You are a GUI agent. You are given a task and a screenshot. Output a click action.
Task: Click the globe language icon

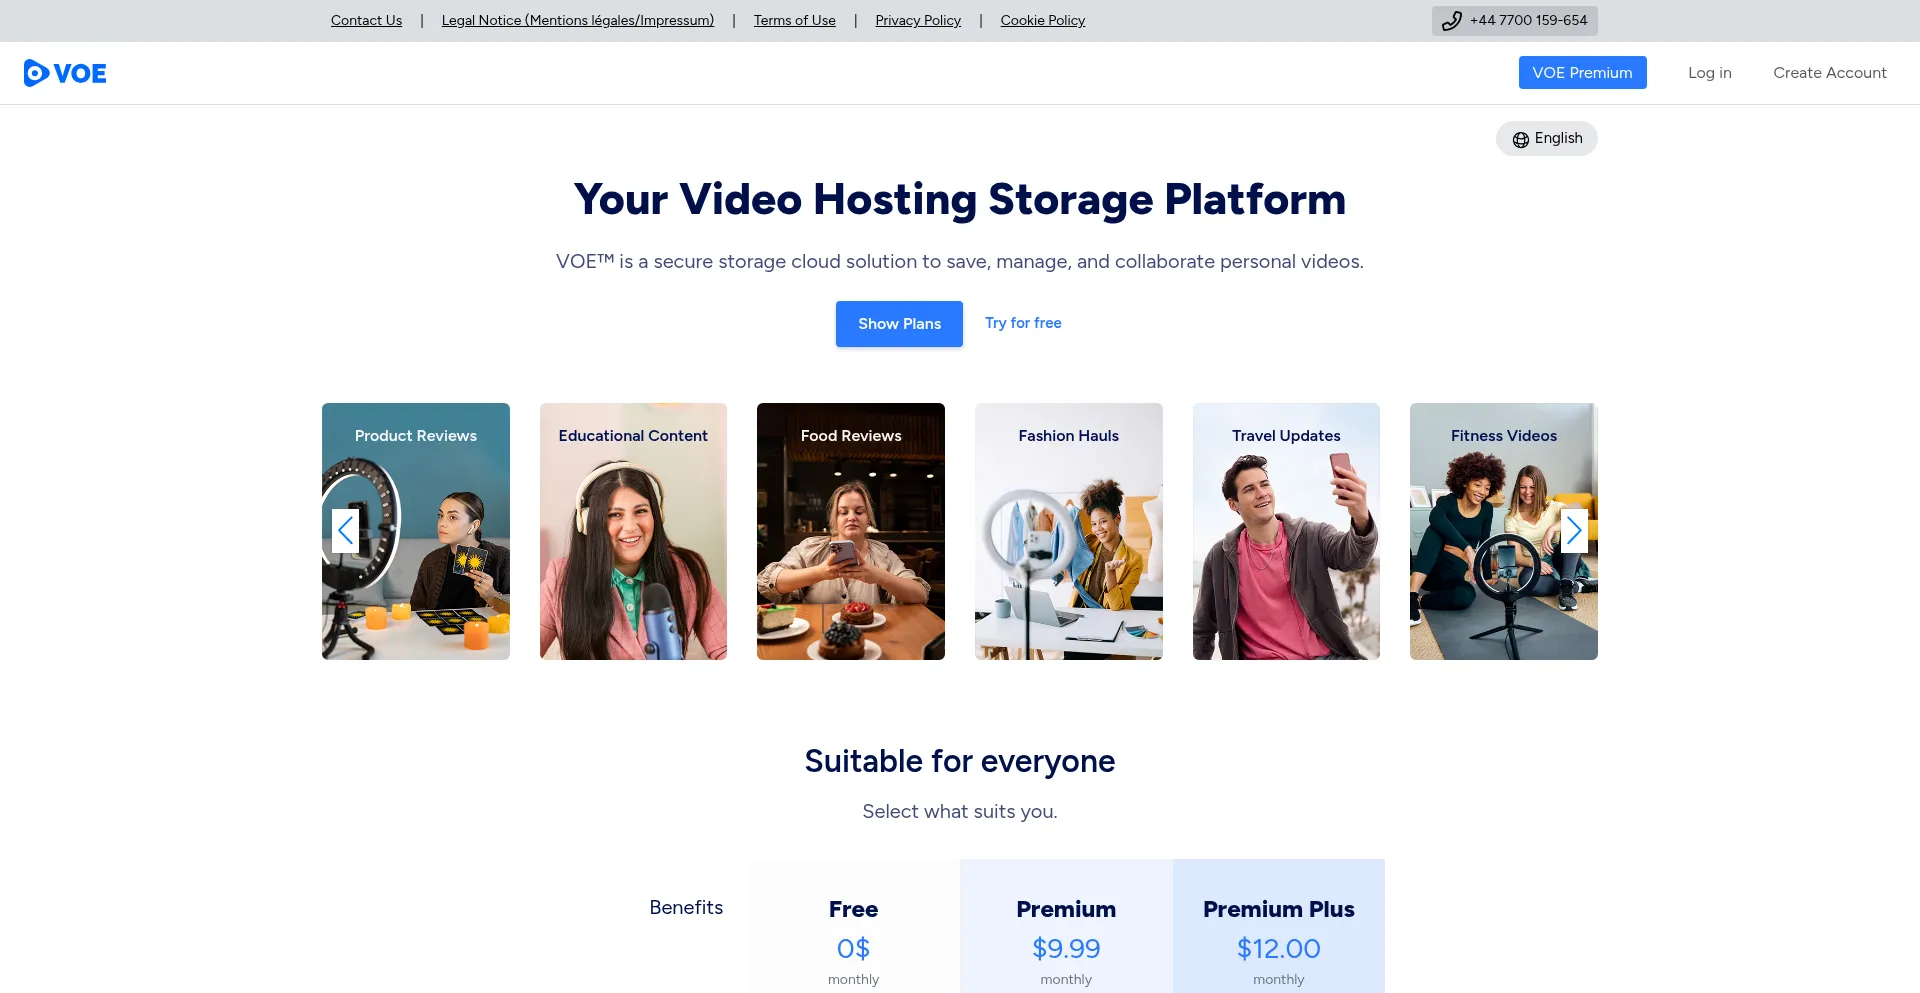pyautogui.click(x=1520, y=139)
